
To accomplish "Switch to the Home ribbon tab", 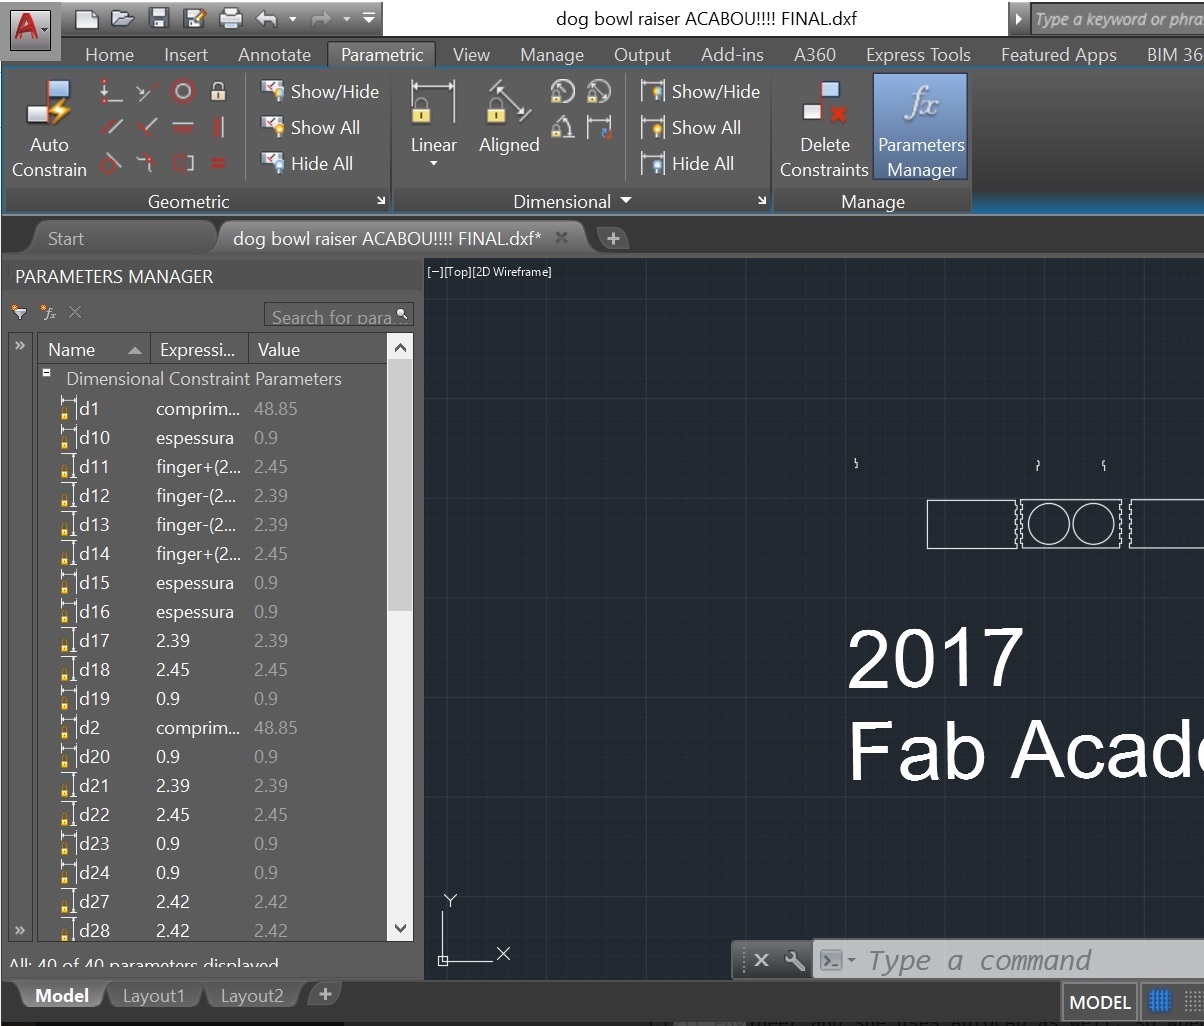I will click(110, 55).
